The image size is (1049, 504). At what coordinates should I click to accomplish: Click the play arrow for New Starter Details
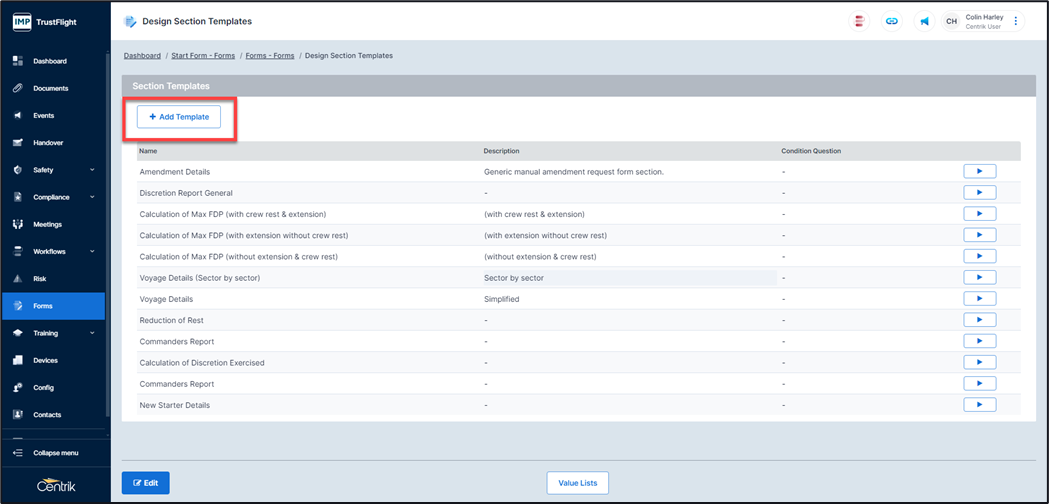[x=979, y=405]
